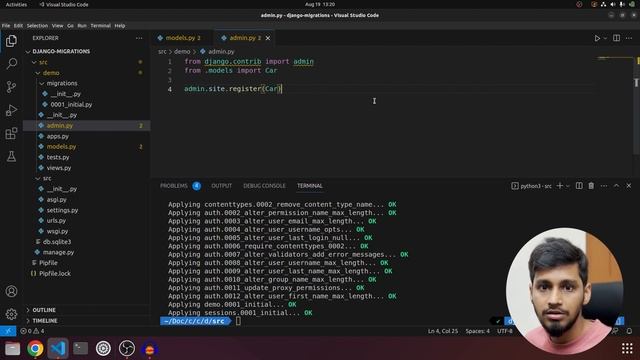Open manage.py in explorer
Screen dimensions: 640x360
click(x=58, y=252)
